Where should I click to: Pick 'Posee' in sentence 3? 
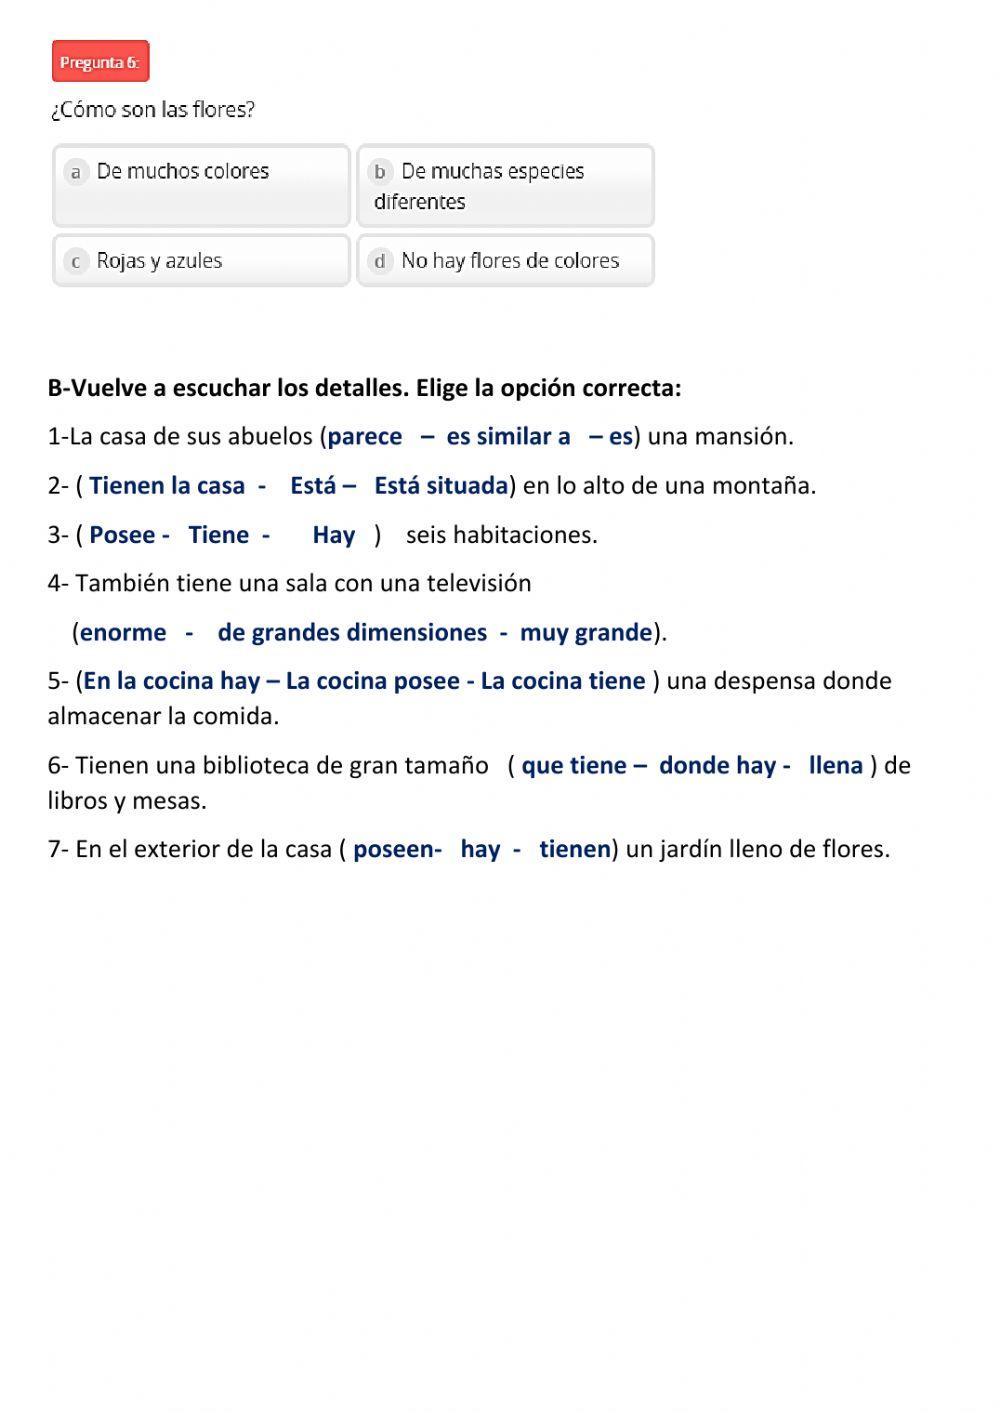coord(122,535)
